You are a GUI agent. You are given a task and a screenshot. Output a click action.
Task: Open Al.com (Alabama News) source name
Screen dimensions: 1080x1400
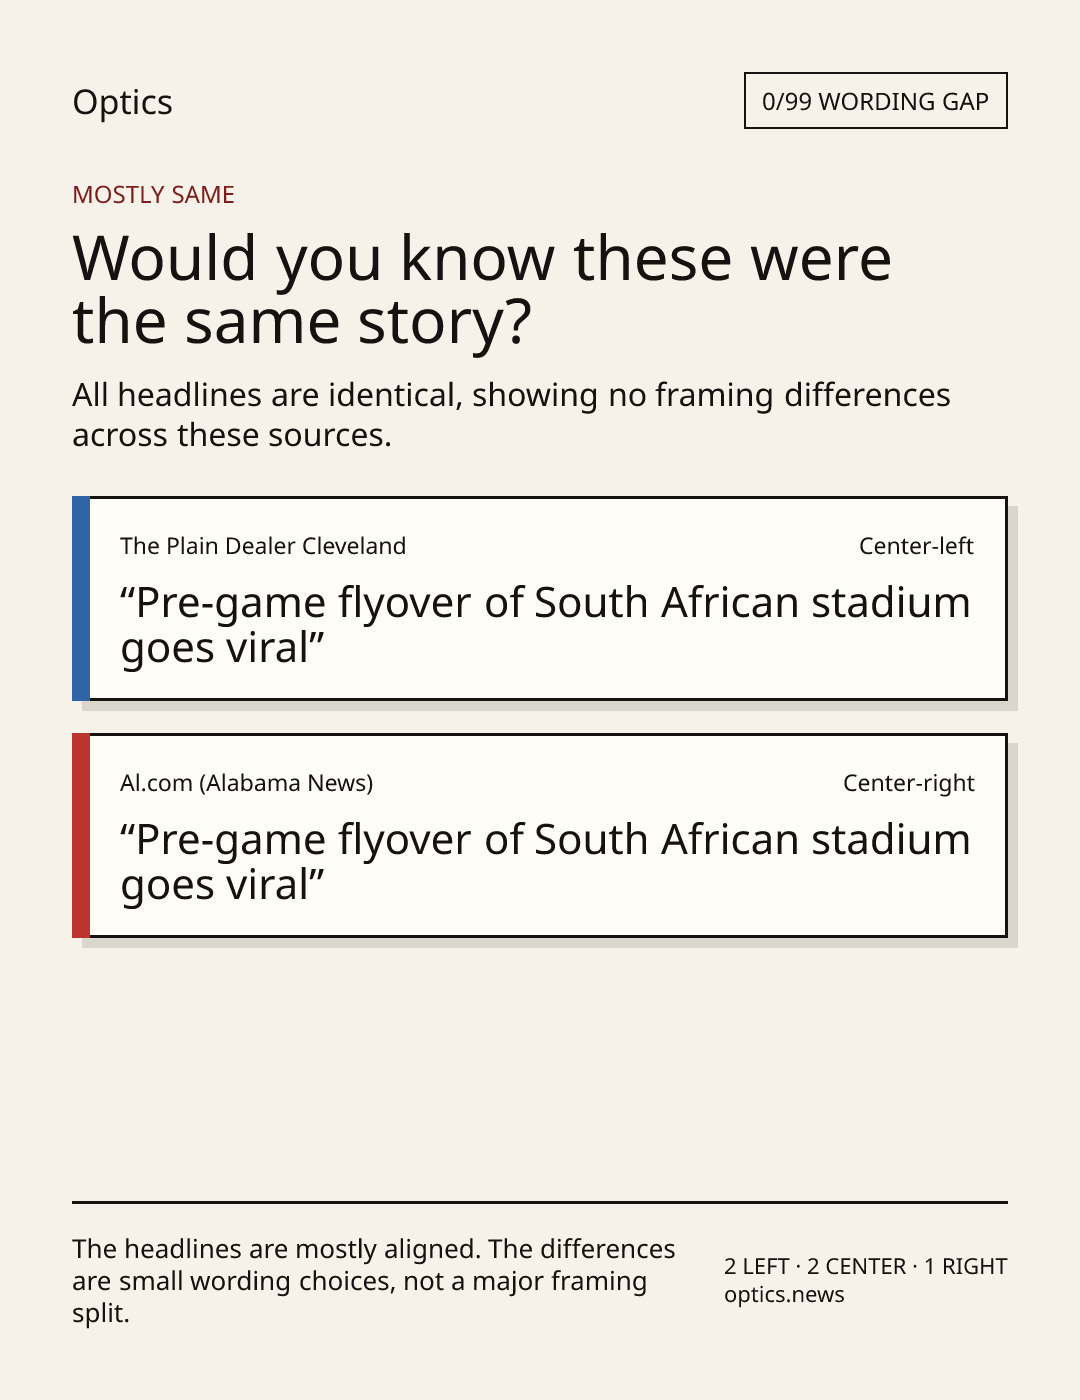(x=246, y=783)
